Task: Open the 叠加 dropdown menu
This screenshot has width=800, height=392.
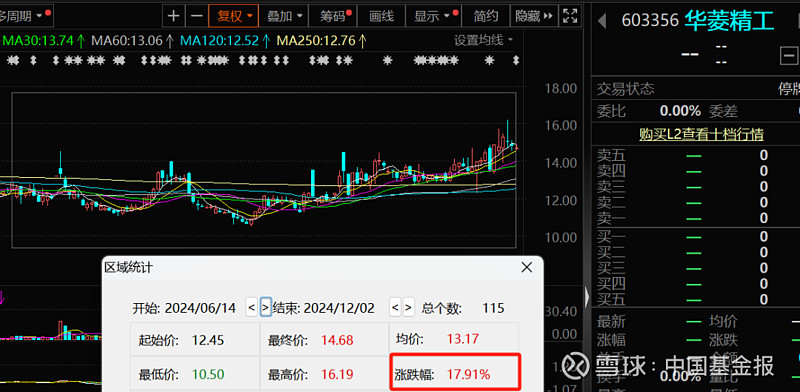Action: tap(284, 16)
